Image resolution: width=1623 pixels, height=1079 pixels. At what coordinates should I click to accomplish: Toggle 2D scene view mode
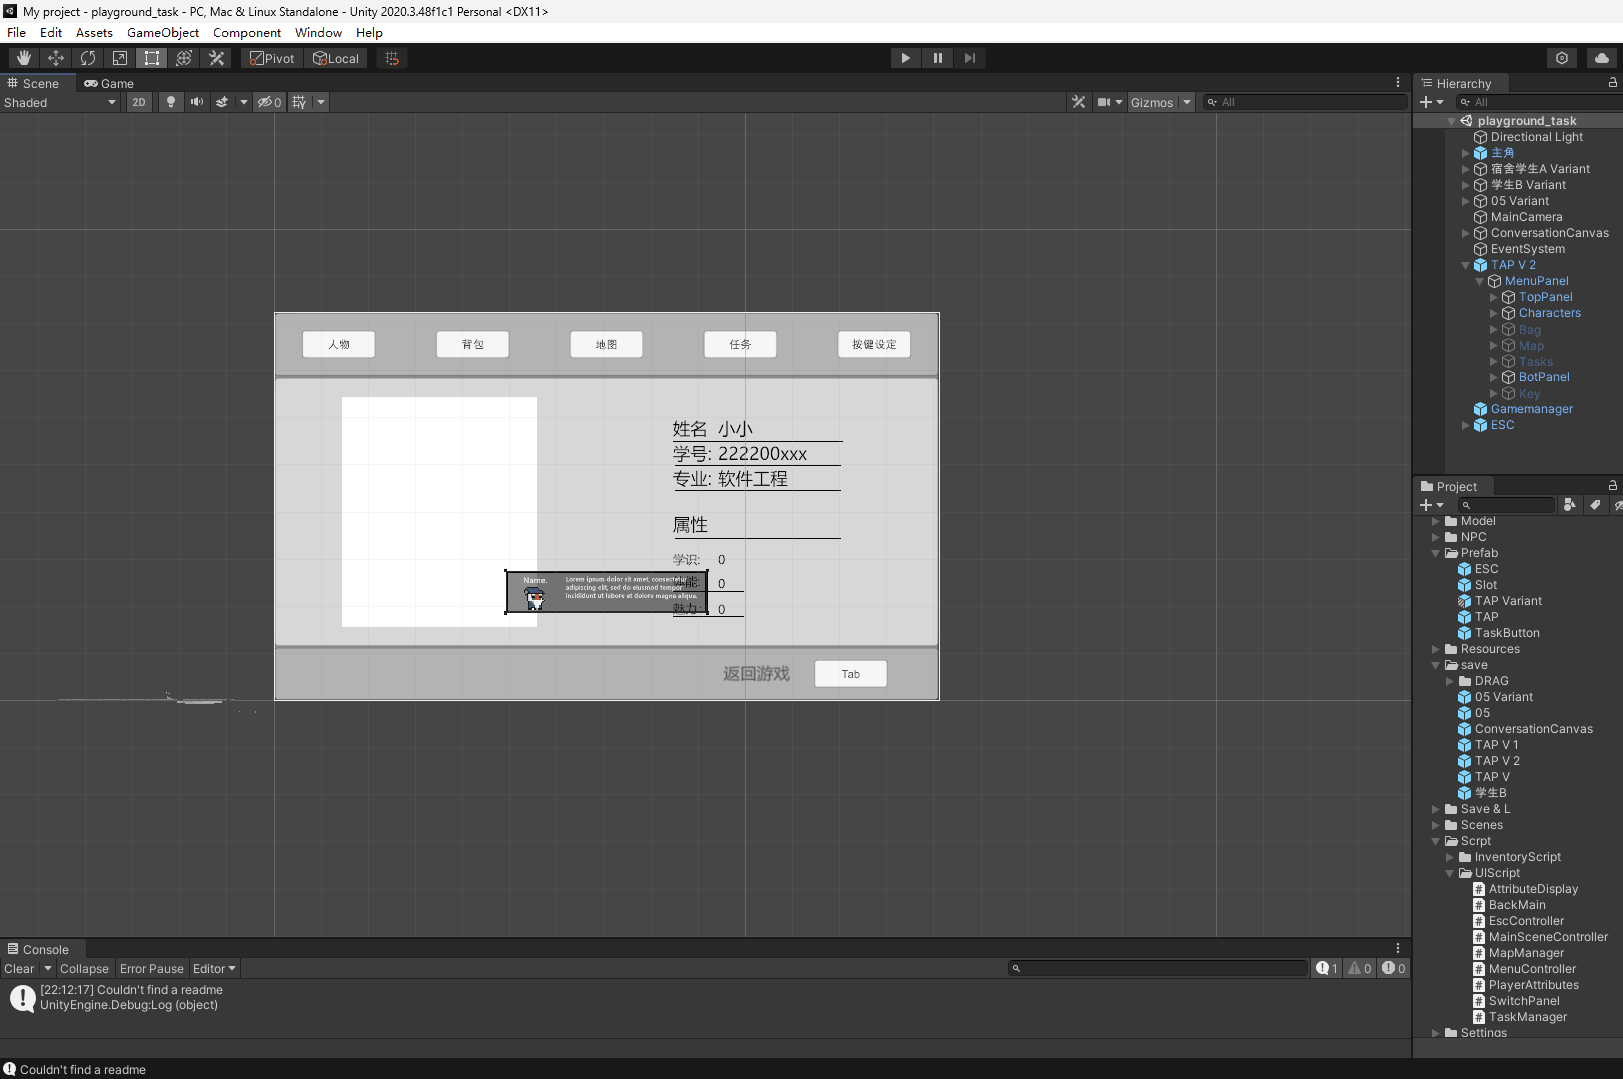tap(139, 102)
